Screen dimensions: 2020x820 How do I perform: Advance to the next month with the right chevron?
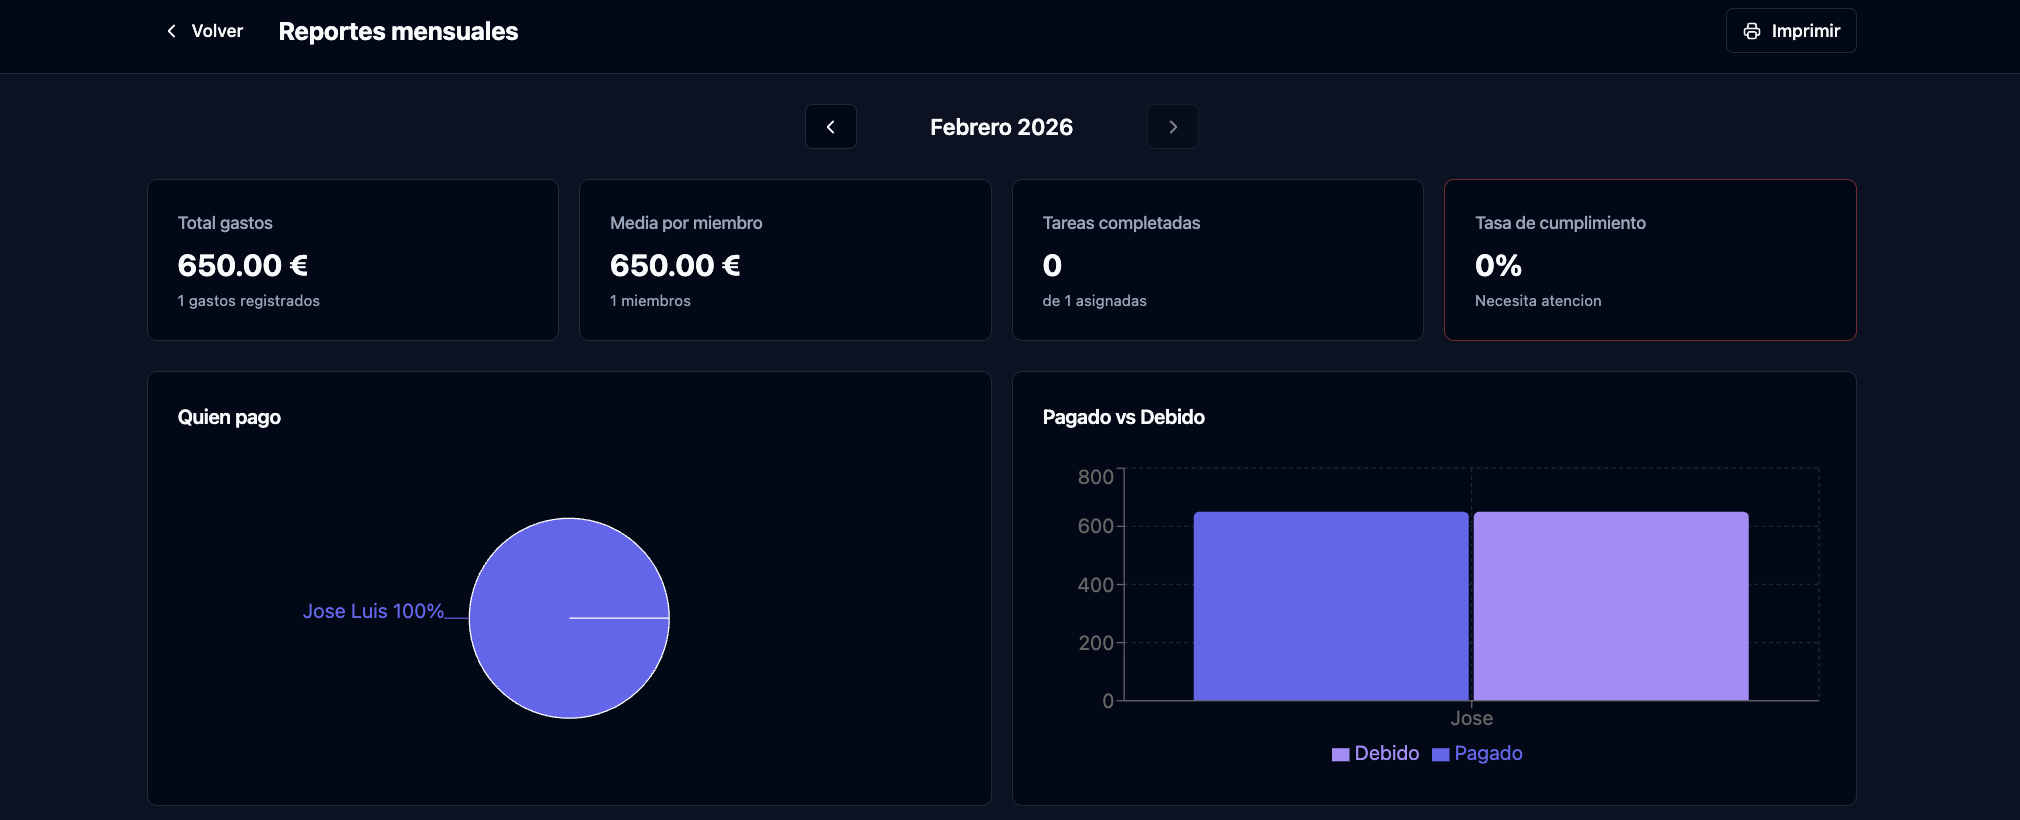point(1172,127)
